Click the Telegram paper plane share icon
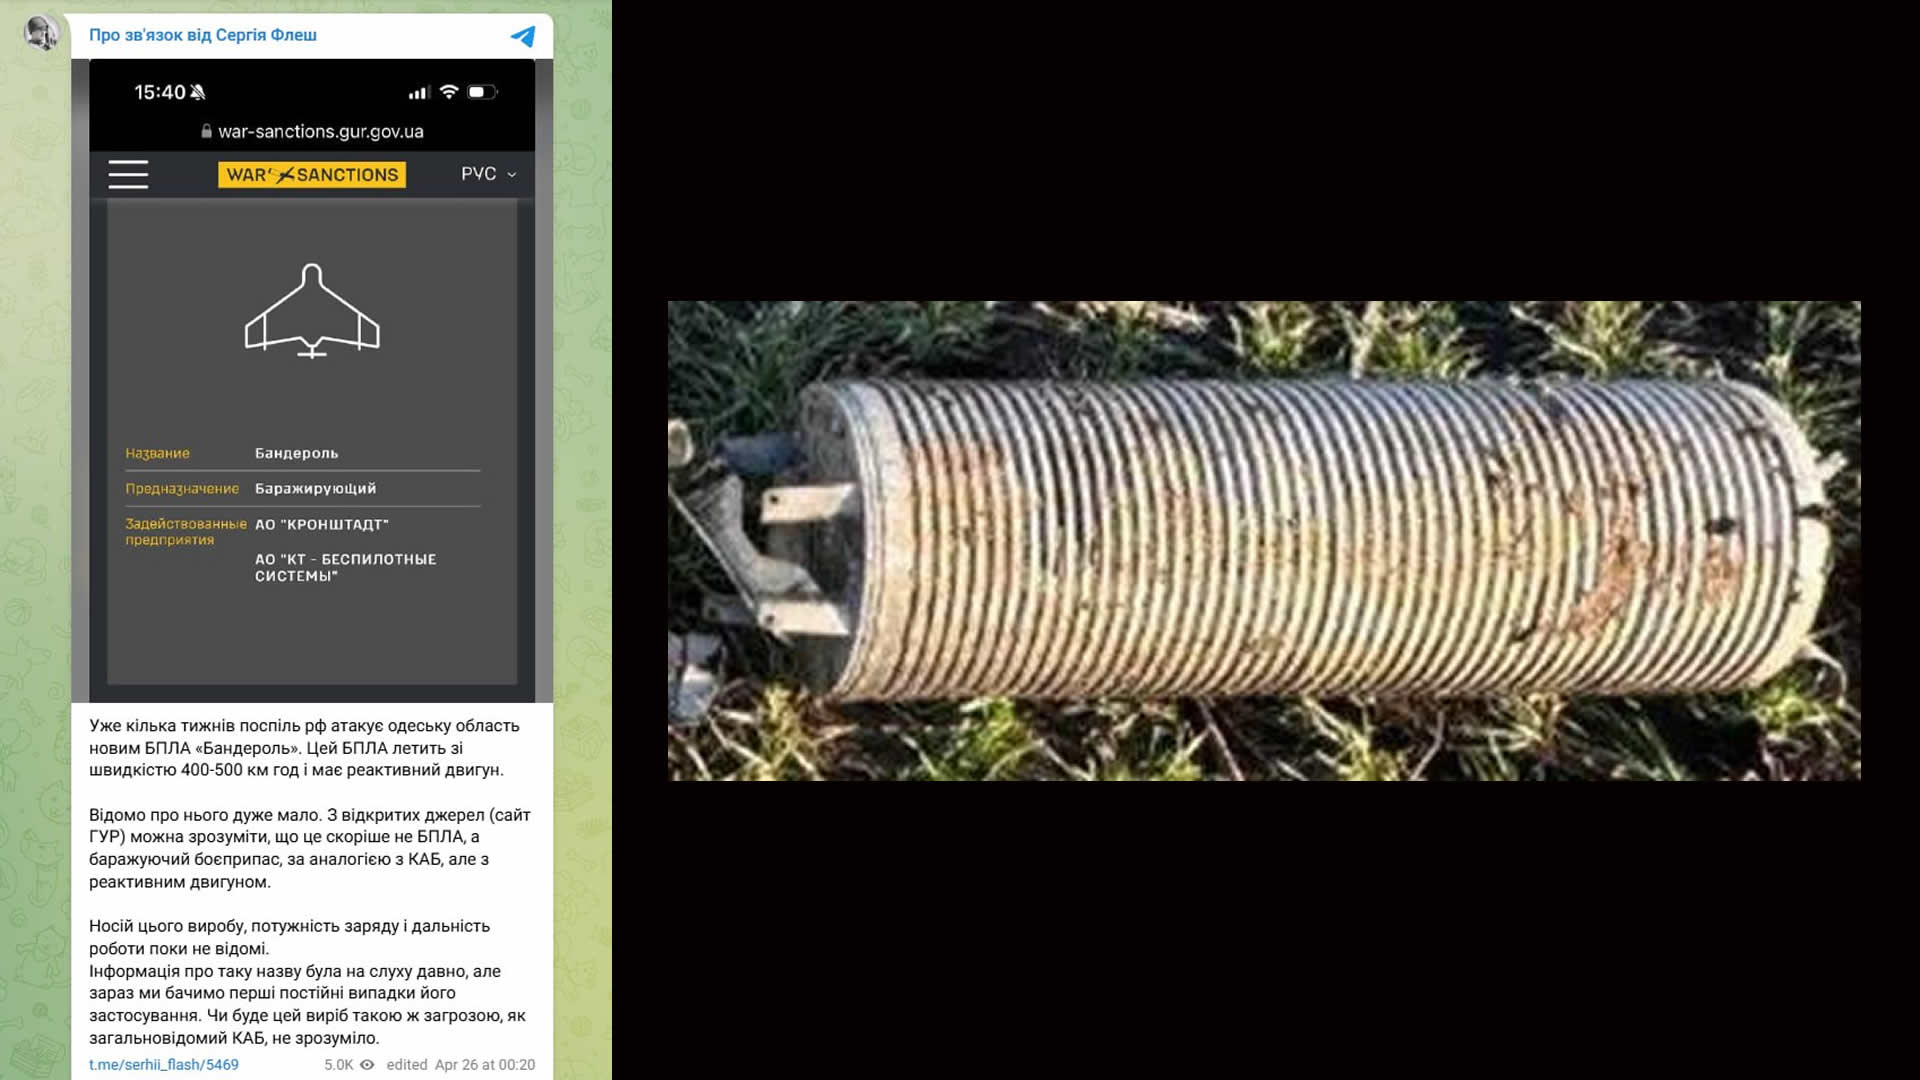1920x1080 pixels. (522, 35)
